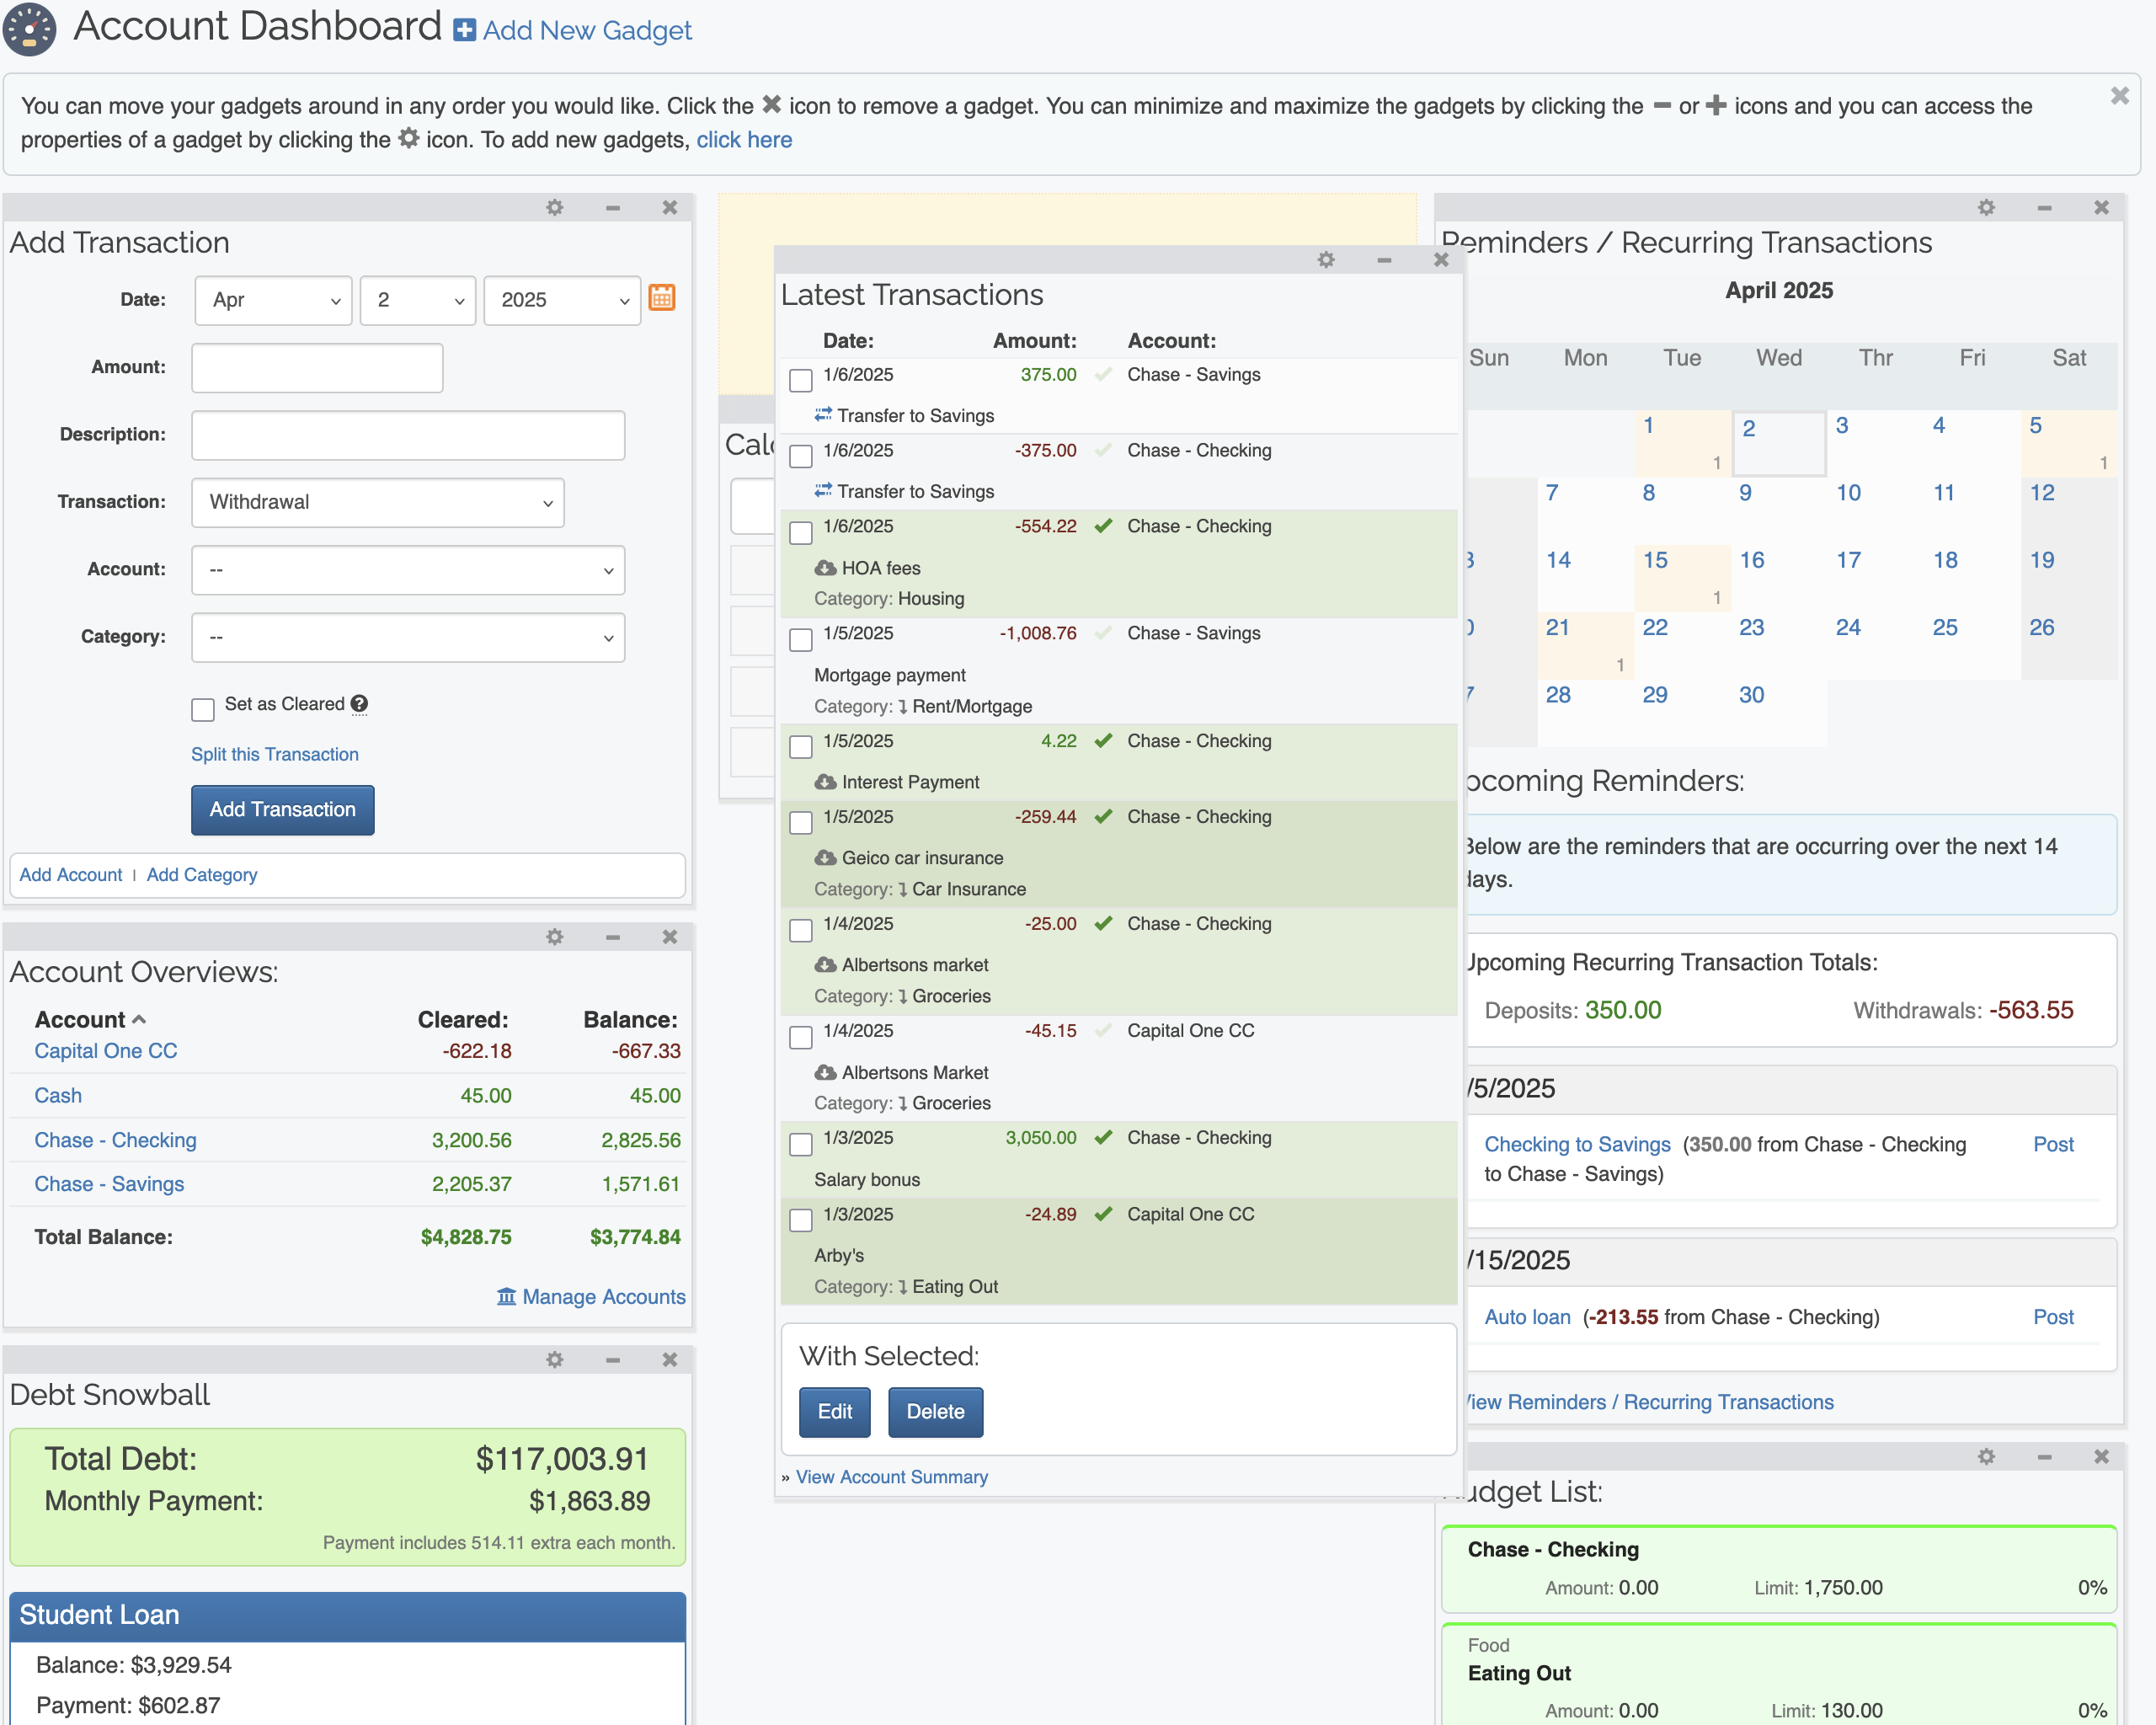Expand the Transaction type Withdrawal dropdown
This screenshot has width=2156, height=1725.
click(377, 502)
